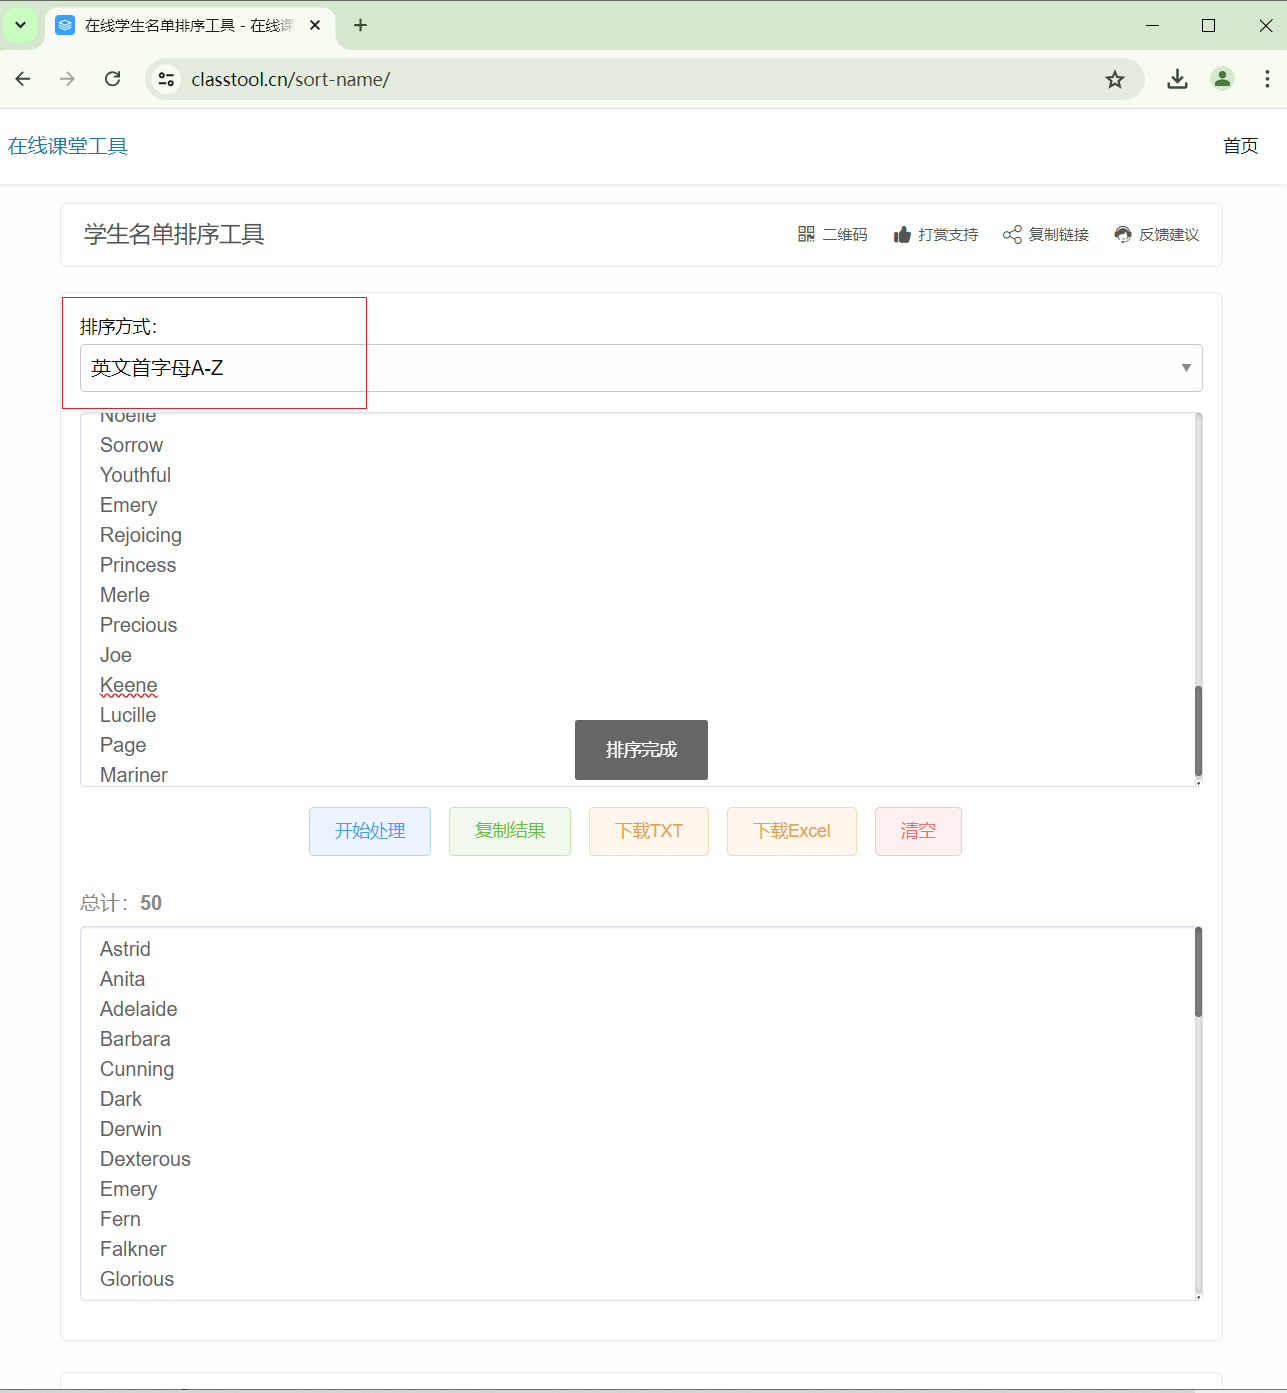
Task: Go to 首页 in the navigation
Action: (x=1240, y=146)
